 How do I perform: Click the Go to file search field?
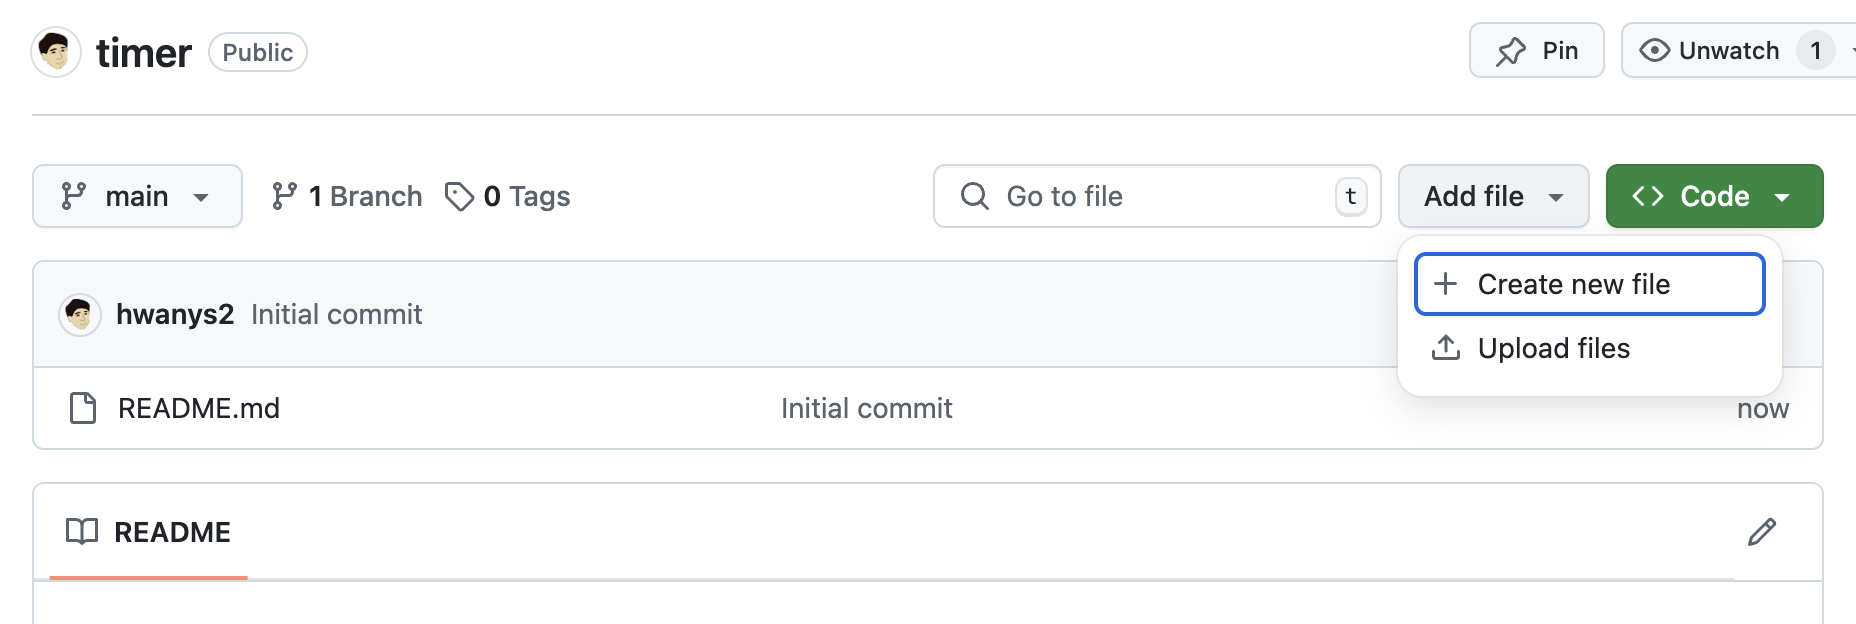coord(1157,196)
